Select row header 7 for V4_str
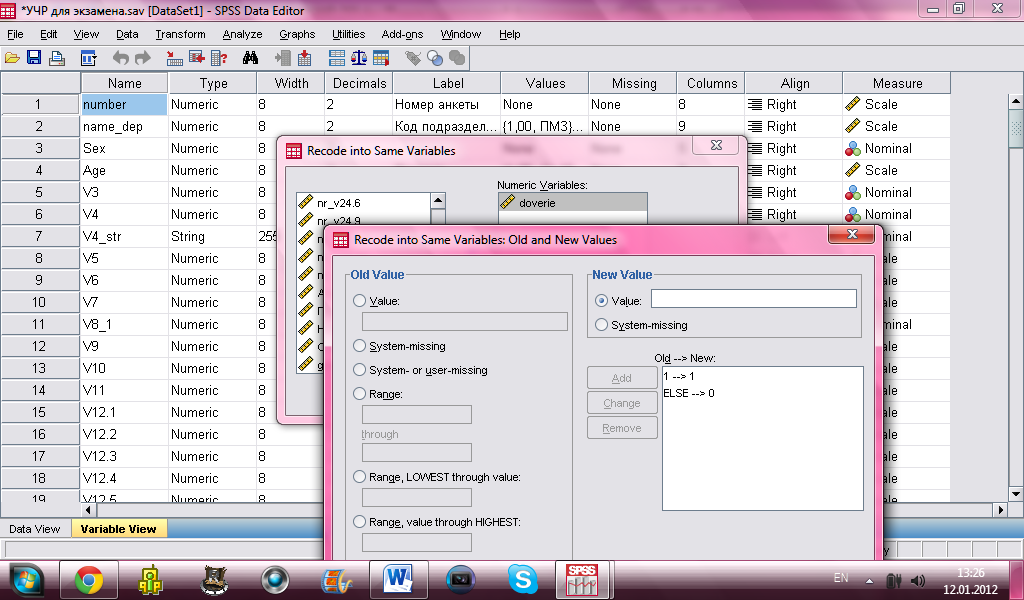Image resolution: width=1024 pixels, height=600 pixels. tap(40, 236)
